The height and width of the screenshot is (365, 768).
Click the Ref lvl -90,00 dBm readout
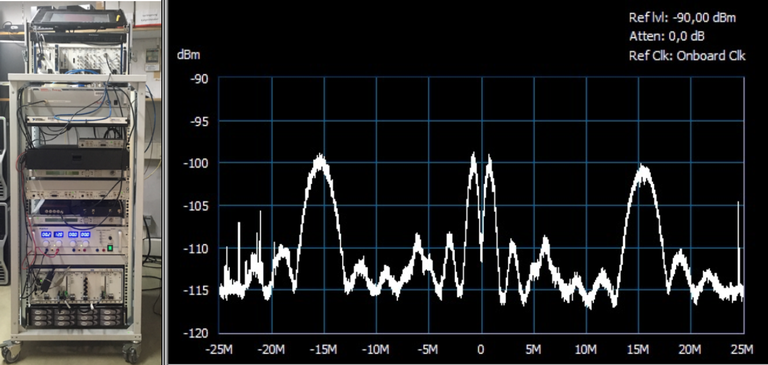[682, 18]
